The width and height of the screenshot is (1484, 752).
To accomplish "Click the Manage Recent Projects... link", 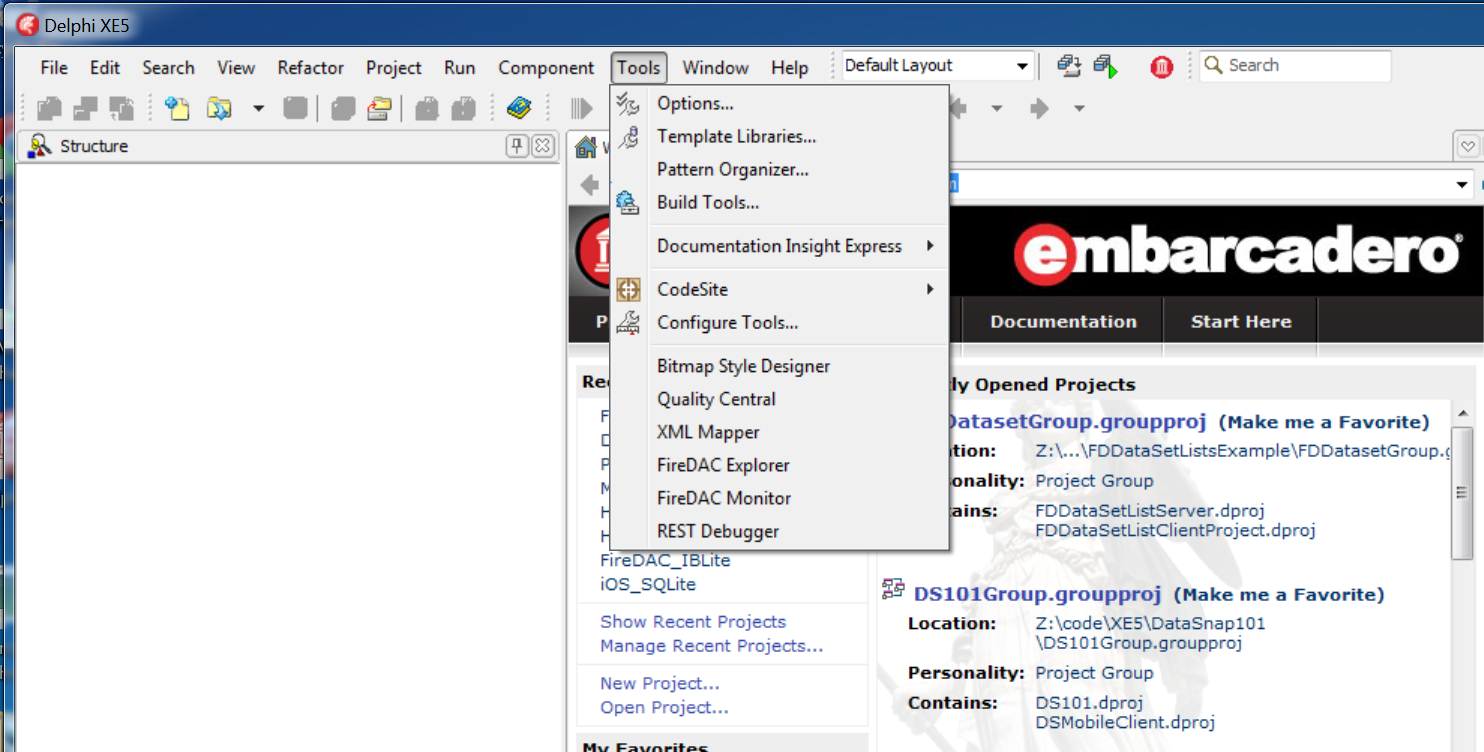I will (x=712, y=646).
